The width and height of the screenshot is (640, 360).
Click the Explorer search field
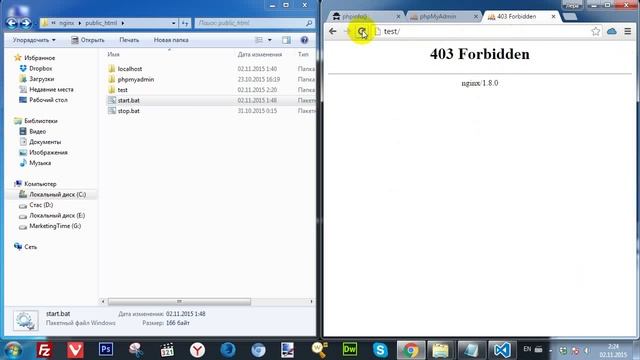(253, 23)
